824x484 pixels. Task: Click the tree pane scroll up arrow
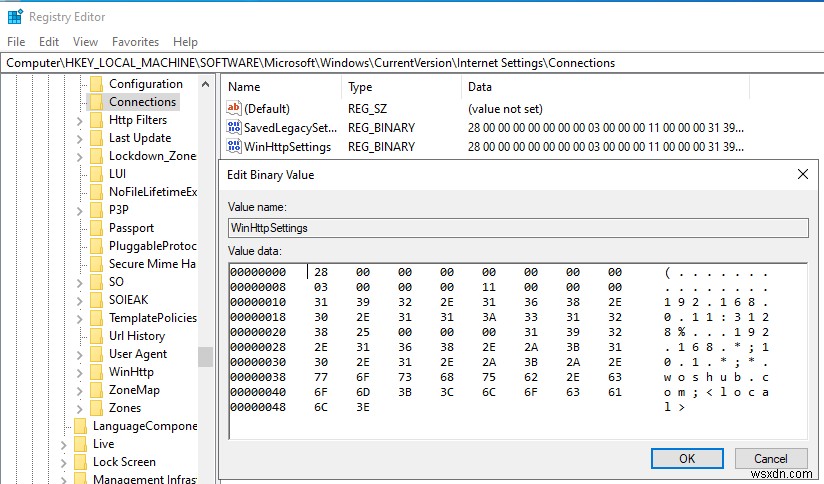[x=205, y=84]
